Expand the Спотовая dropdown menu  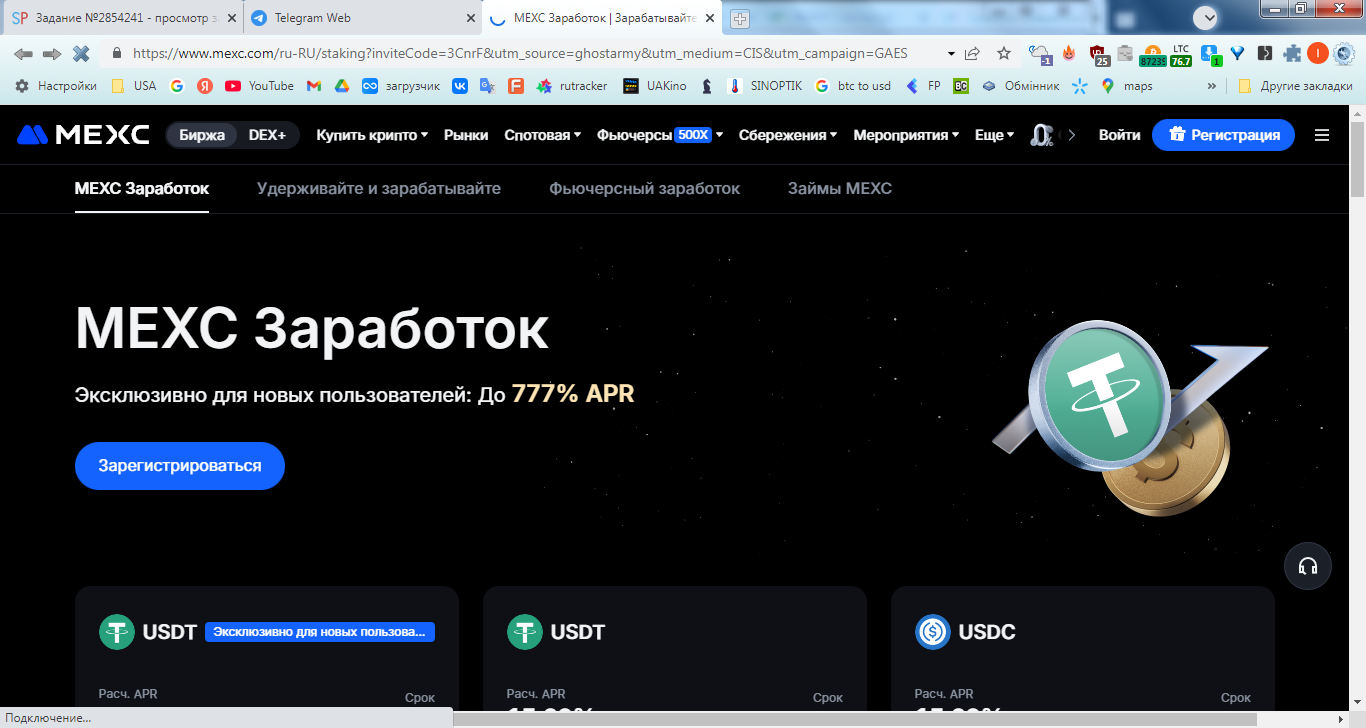coord(542,135)
